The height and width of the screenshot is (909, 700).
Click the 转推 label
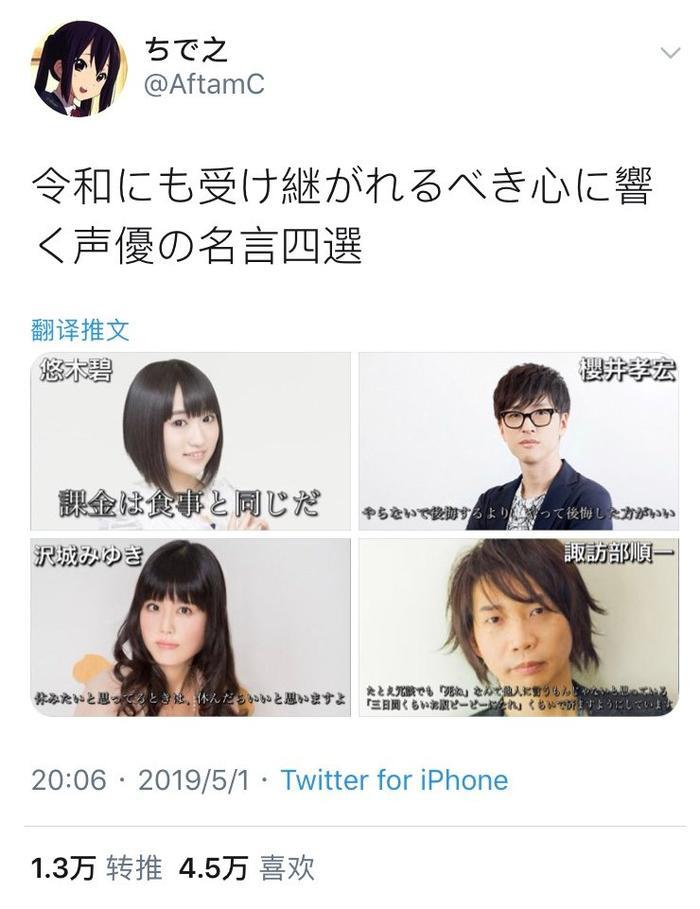pyautogui.click(x=135, y=868)
